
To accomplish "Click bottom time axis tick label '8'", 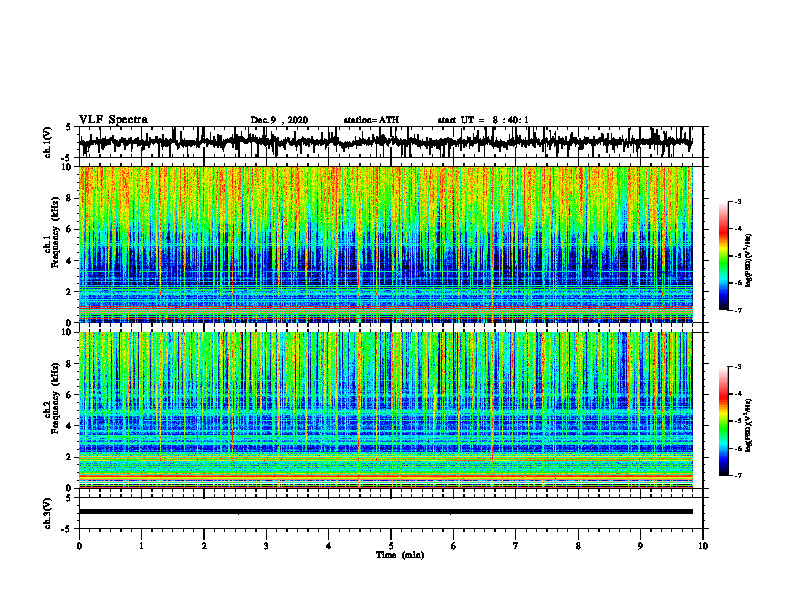I will pos(578,546).
